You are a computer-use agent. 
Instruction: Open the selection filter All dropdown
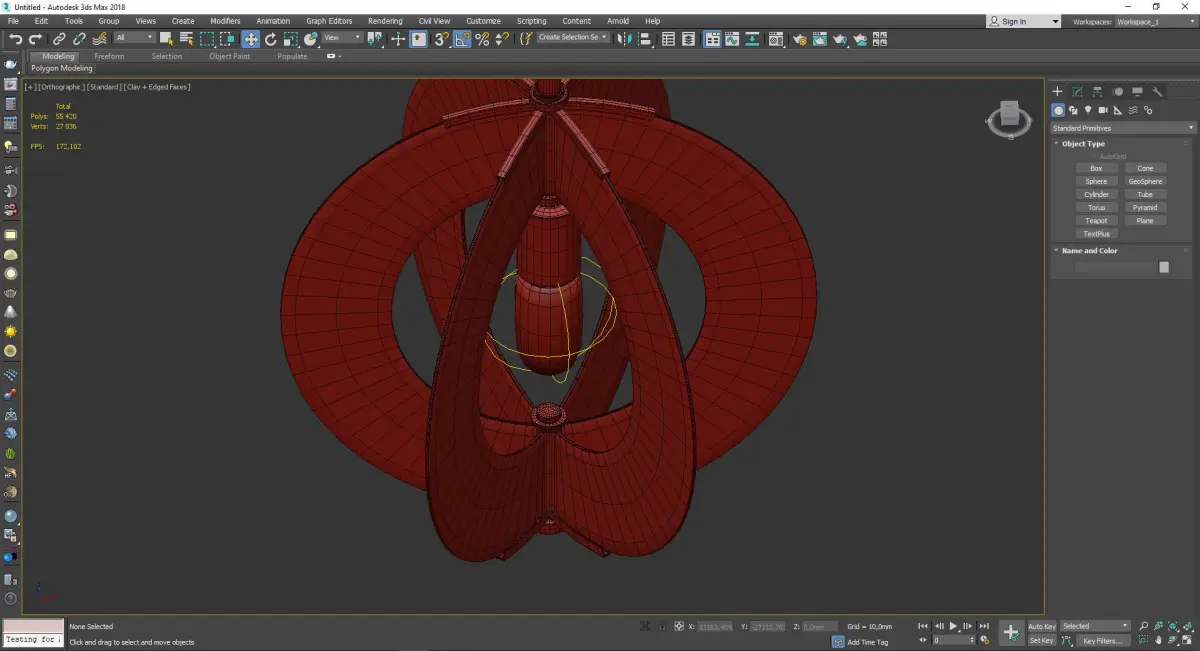pos(134,38)
